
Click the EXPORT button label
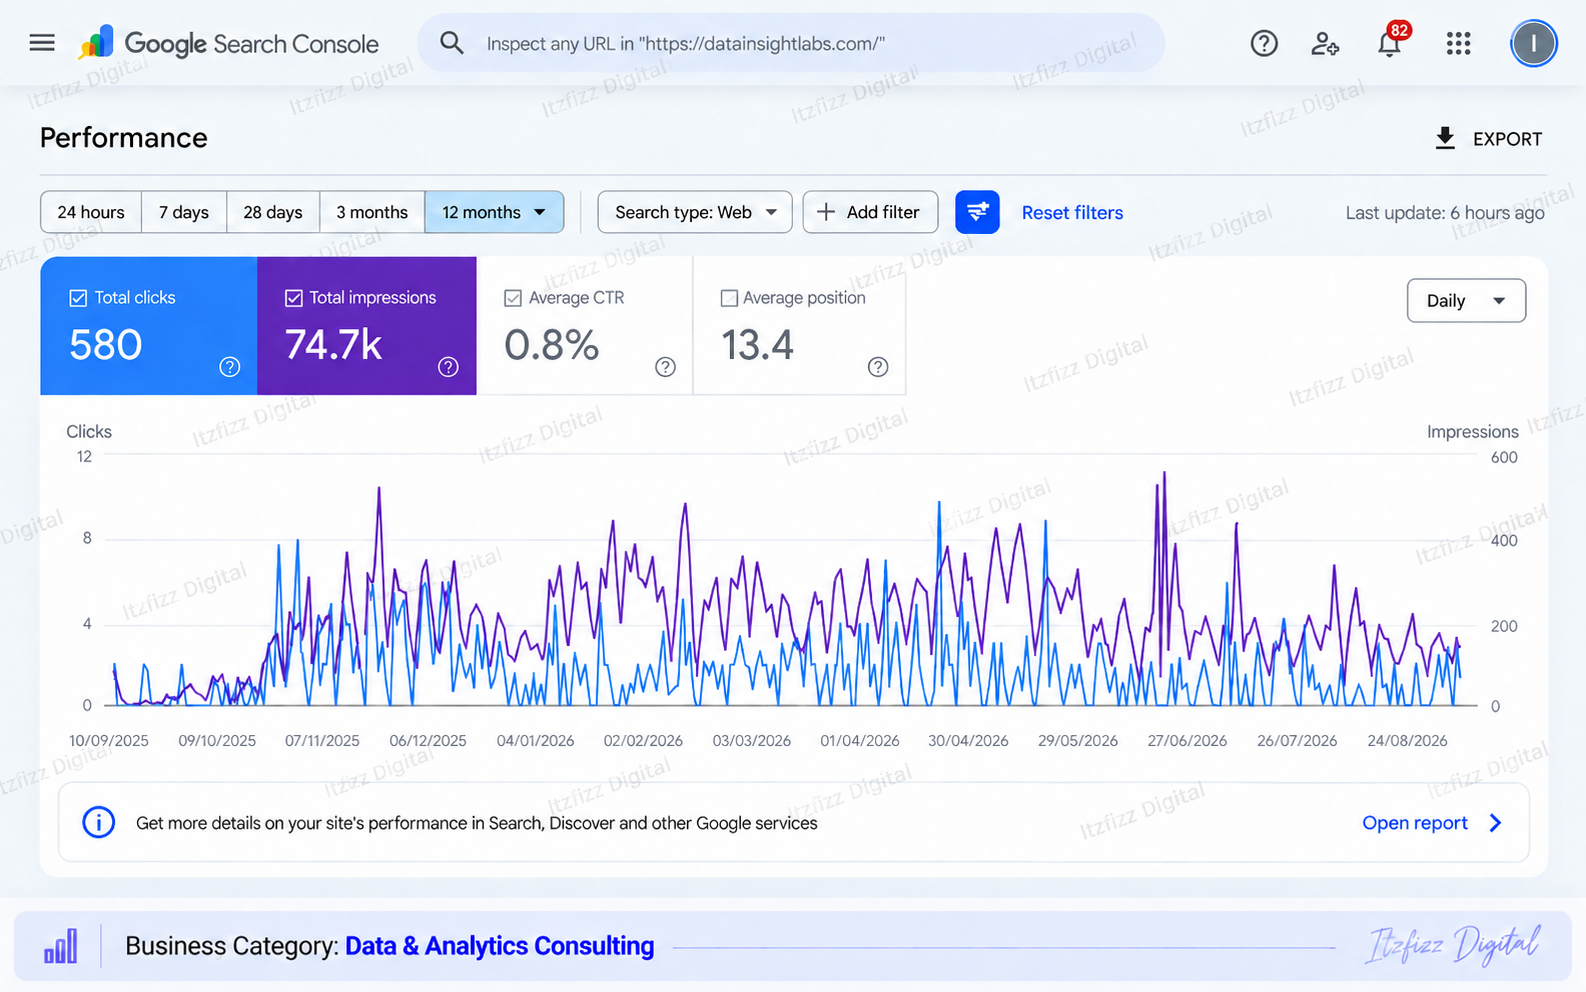[1507, 139]
